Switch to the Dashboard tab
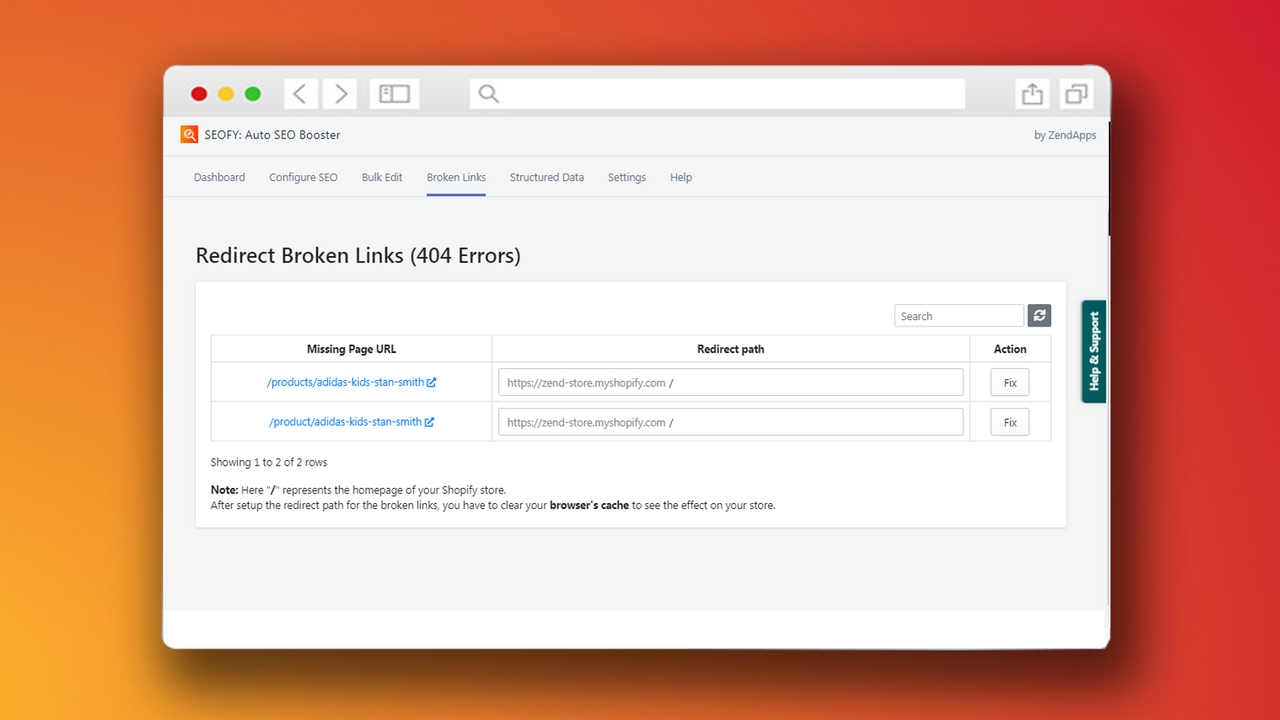 click(219, 177)
